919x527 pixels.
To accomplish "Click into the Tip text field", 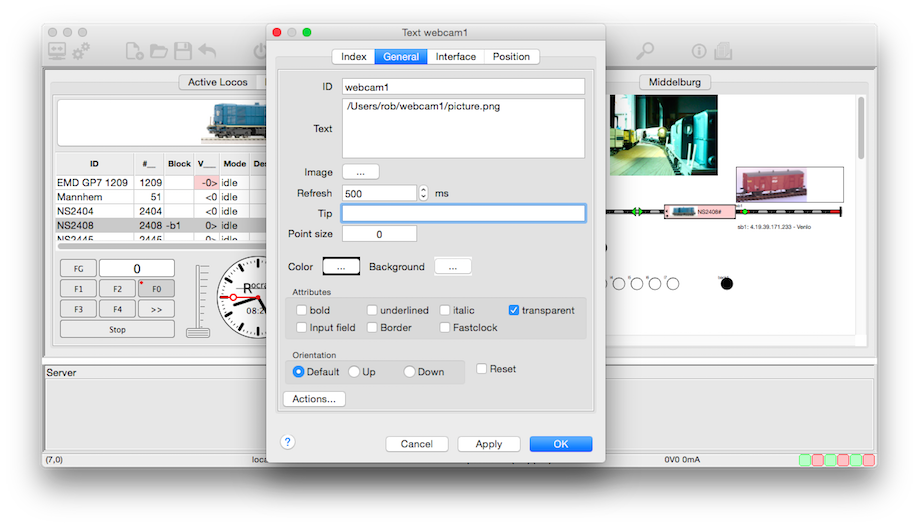I will [x=463, y=213].
